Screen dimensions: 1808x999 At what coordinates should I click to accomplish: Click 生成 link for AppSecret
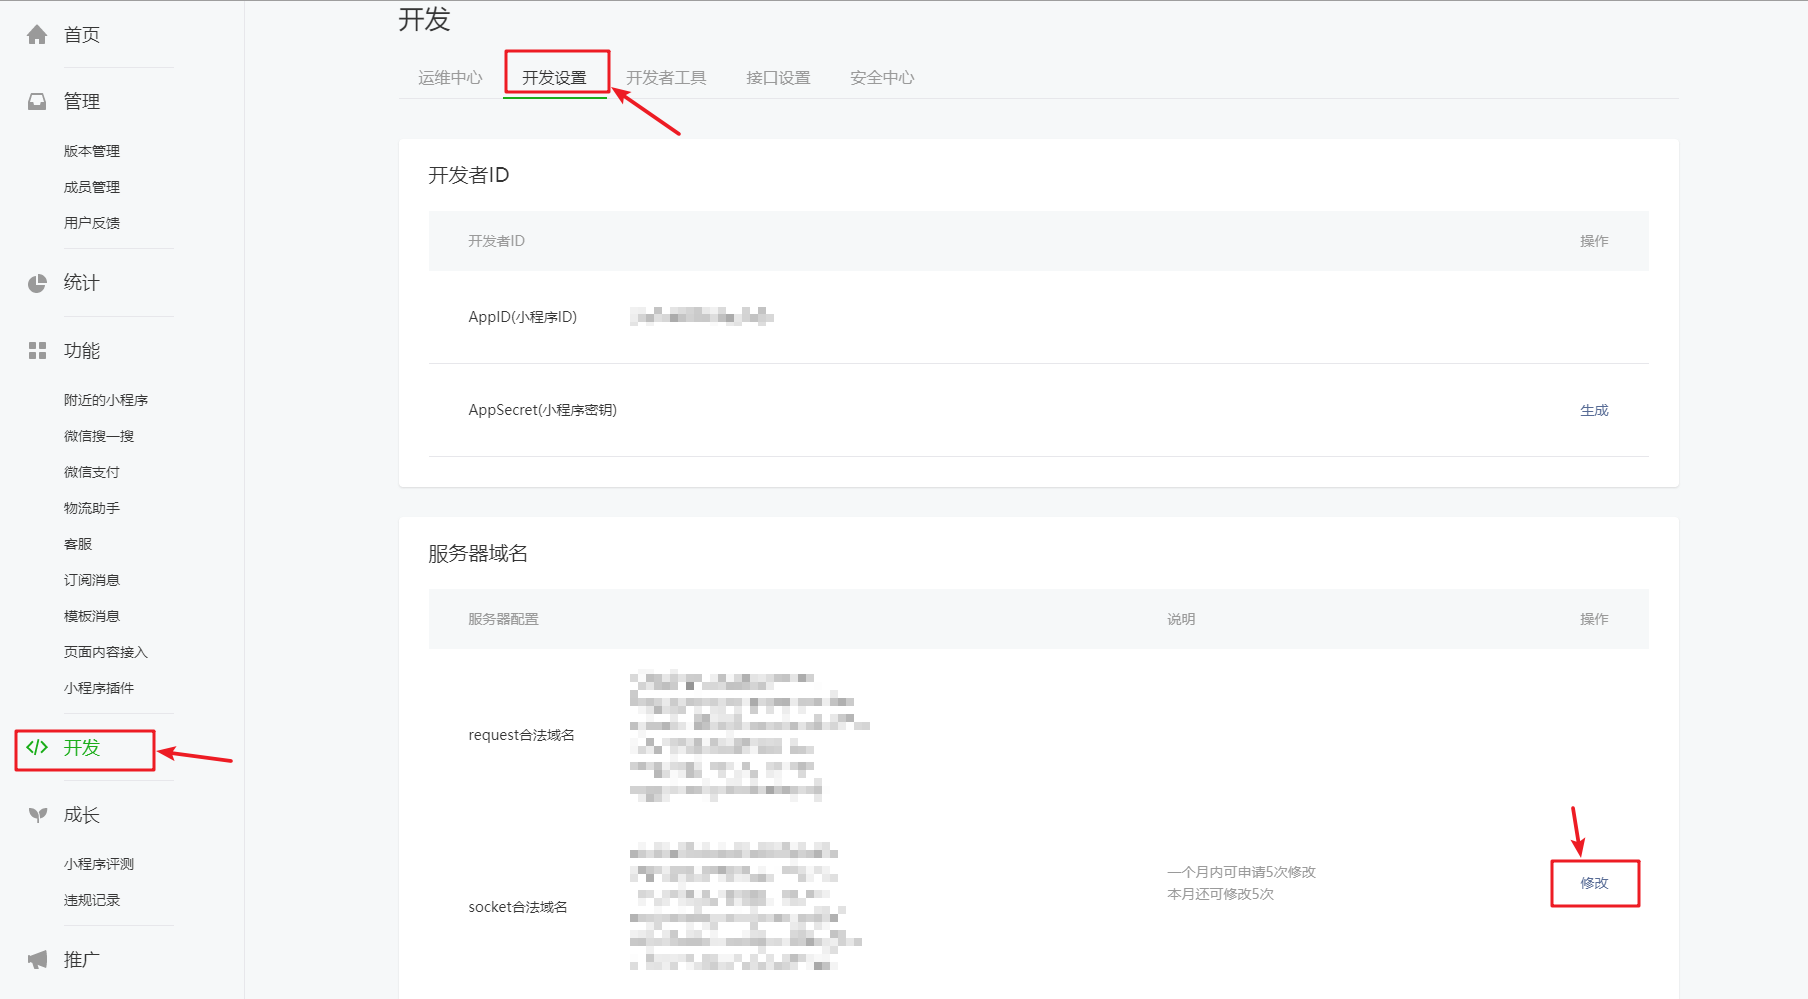tap(1594, 410)
